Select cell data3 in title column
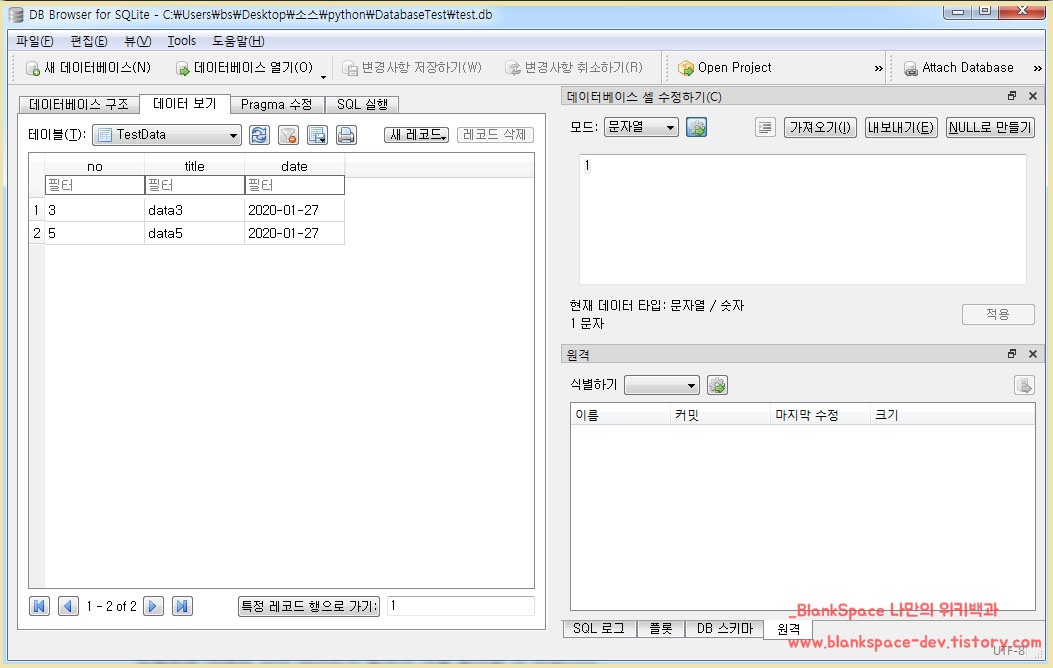Screen dimensions: 1053x668 pyautogui.click(x=195, y=210)
